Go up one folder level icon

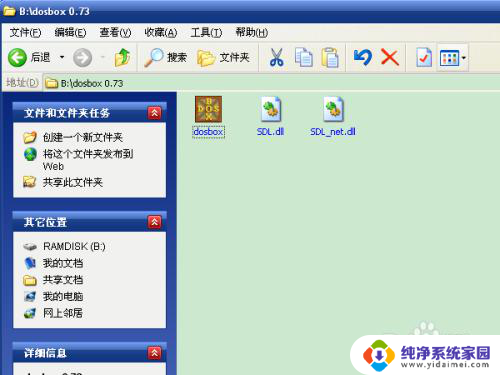tap(122, 57)
